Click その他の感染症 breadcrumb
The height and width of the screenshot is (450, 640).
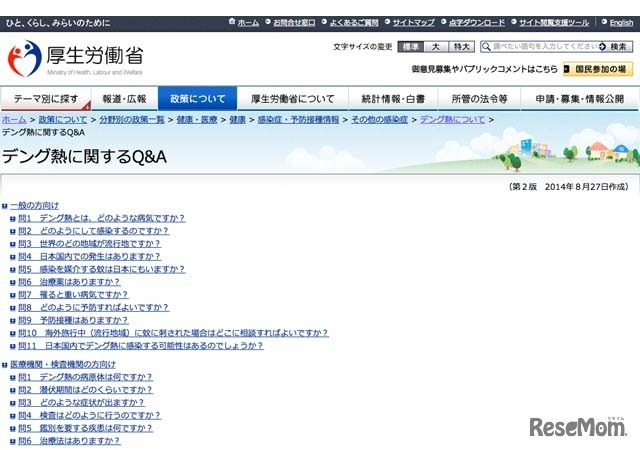click(380, 120)
